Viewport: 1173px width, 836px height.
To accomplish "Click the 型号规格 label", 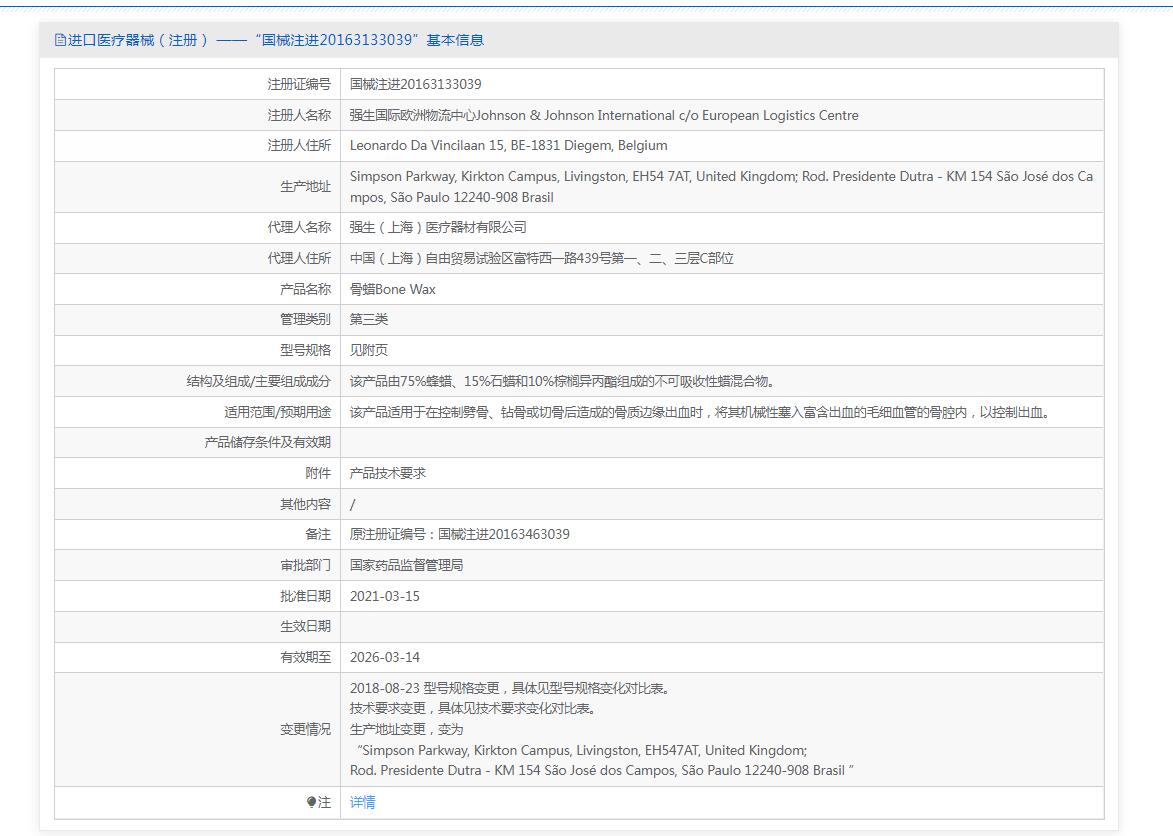I will [x=305, y=351].
